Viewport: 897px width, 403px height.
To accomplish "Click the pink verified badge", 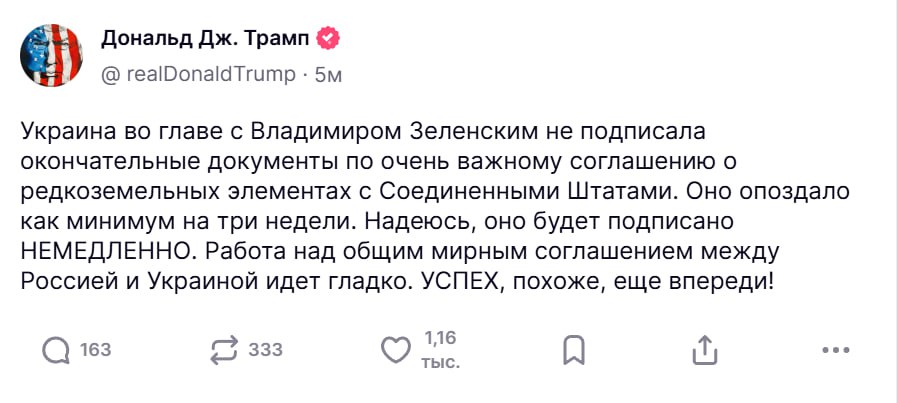I will (327, 39).
